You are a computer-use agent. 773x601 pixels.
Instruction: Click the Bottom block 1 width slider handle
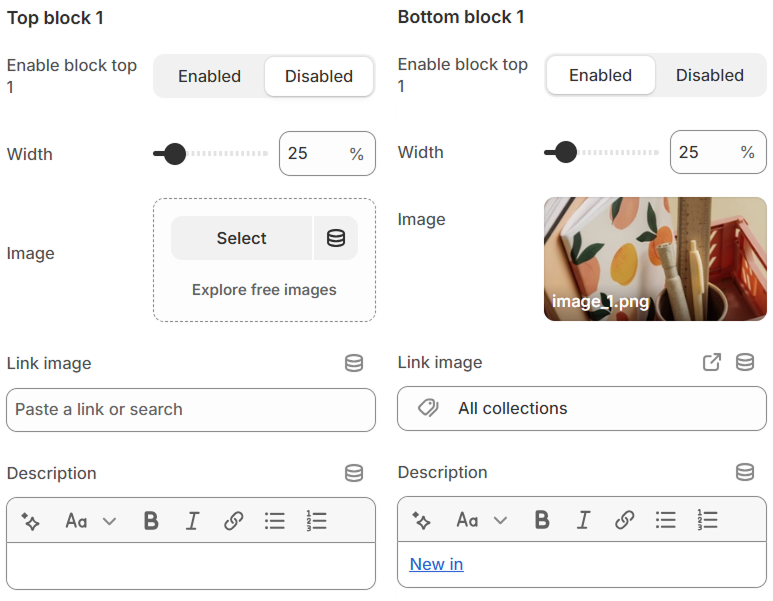coord(565,152)
